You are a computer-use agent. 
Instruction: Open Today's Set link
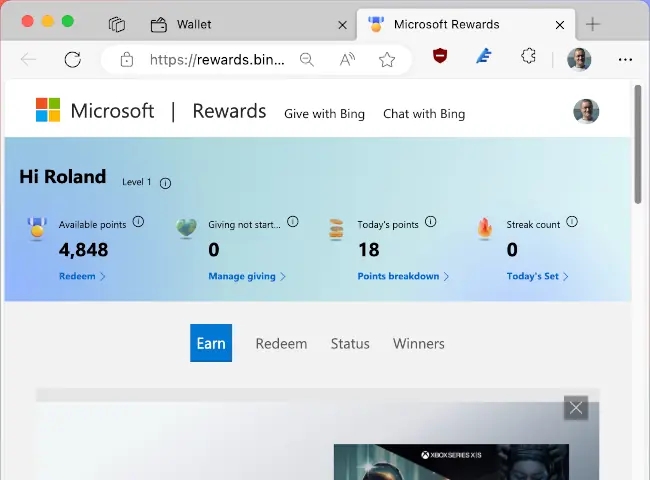[537, 276]
